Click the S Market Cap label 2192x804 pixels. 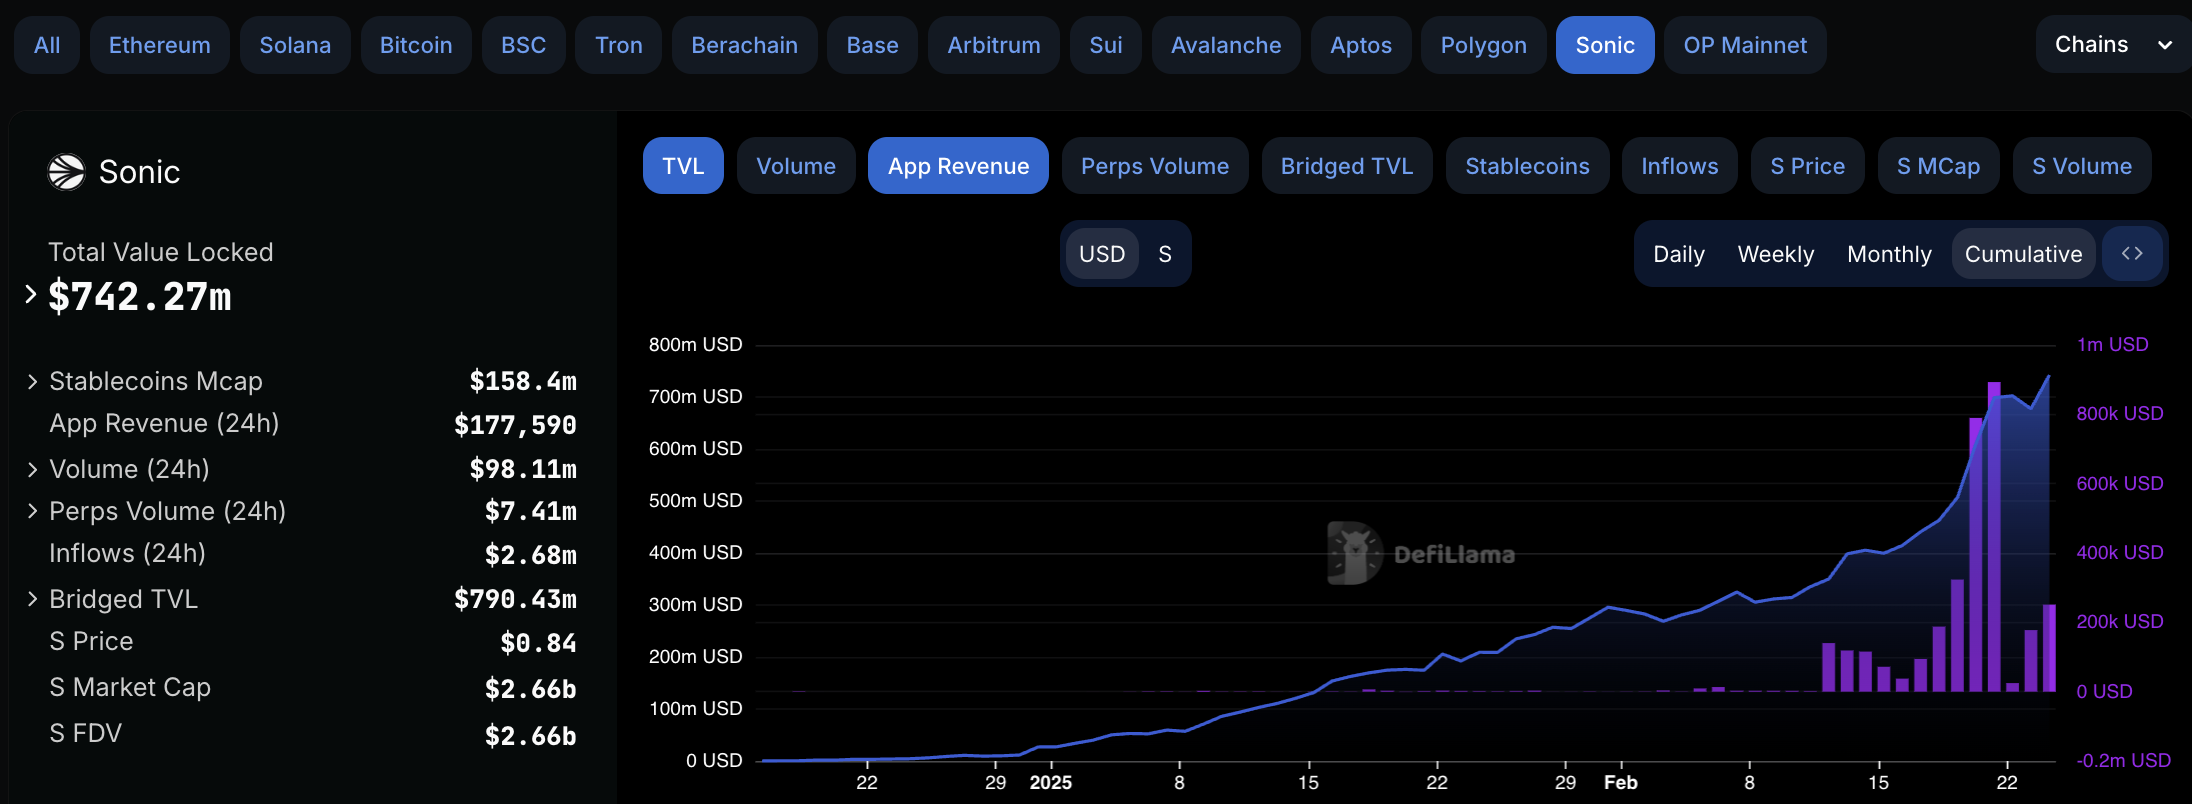130,687
